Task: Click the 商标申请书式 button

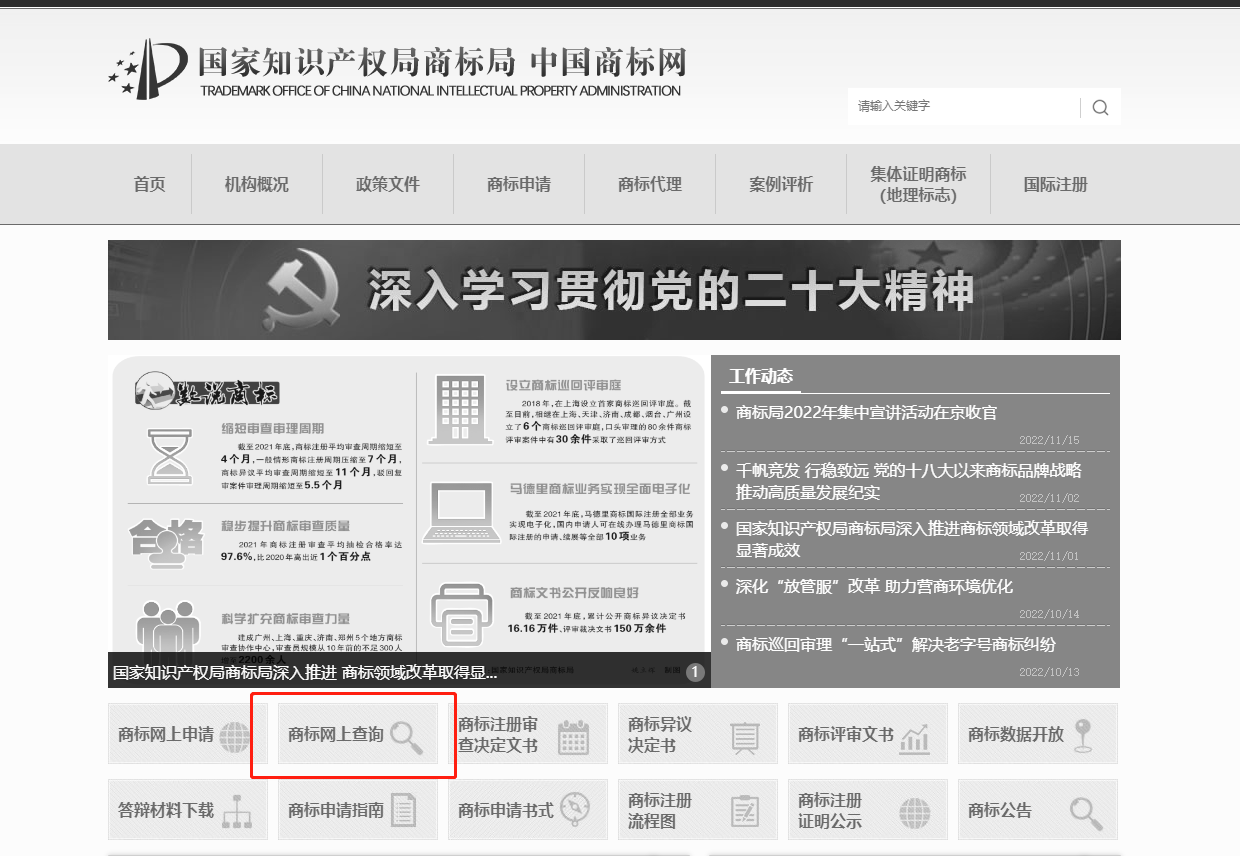Action: [x=528, y=810]
